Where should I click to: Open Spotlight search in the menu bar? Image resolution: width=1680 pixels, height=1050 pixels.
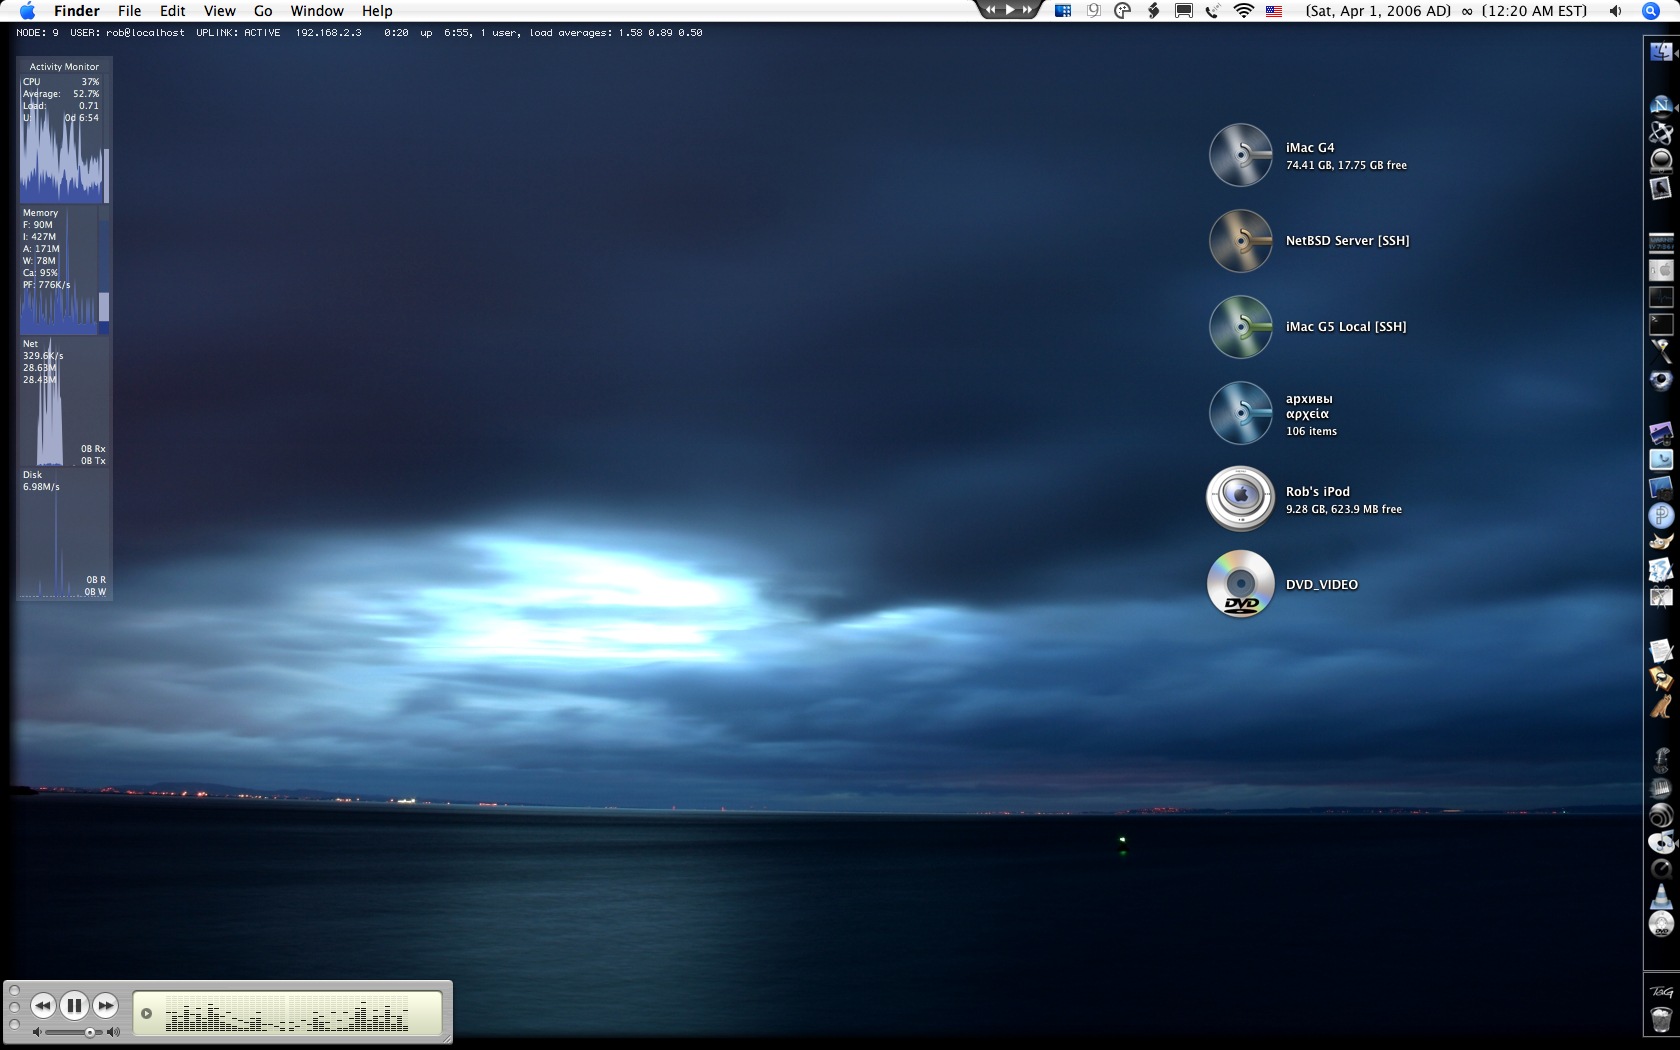coord(1651,11)
